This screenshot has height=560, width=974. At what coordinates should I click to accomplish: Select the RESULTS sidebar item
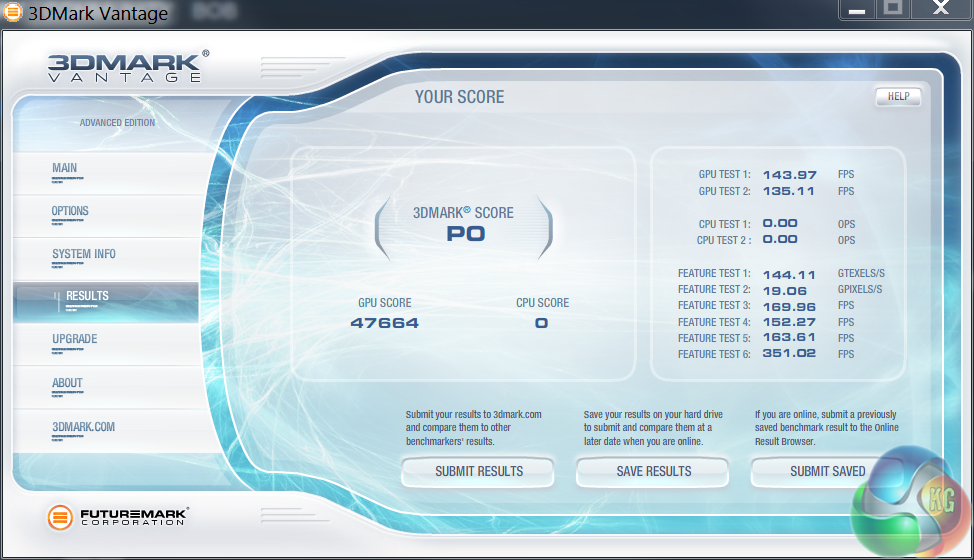(x=106, y=302)
